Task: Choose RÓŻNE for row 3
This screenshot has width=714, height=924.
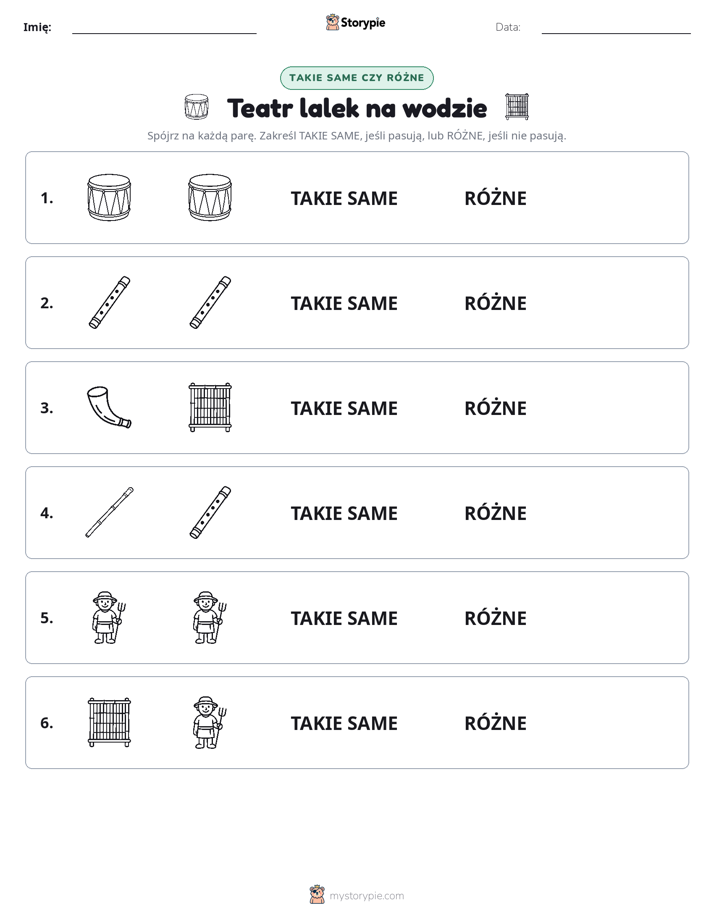Action: [x=495, y=407]
